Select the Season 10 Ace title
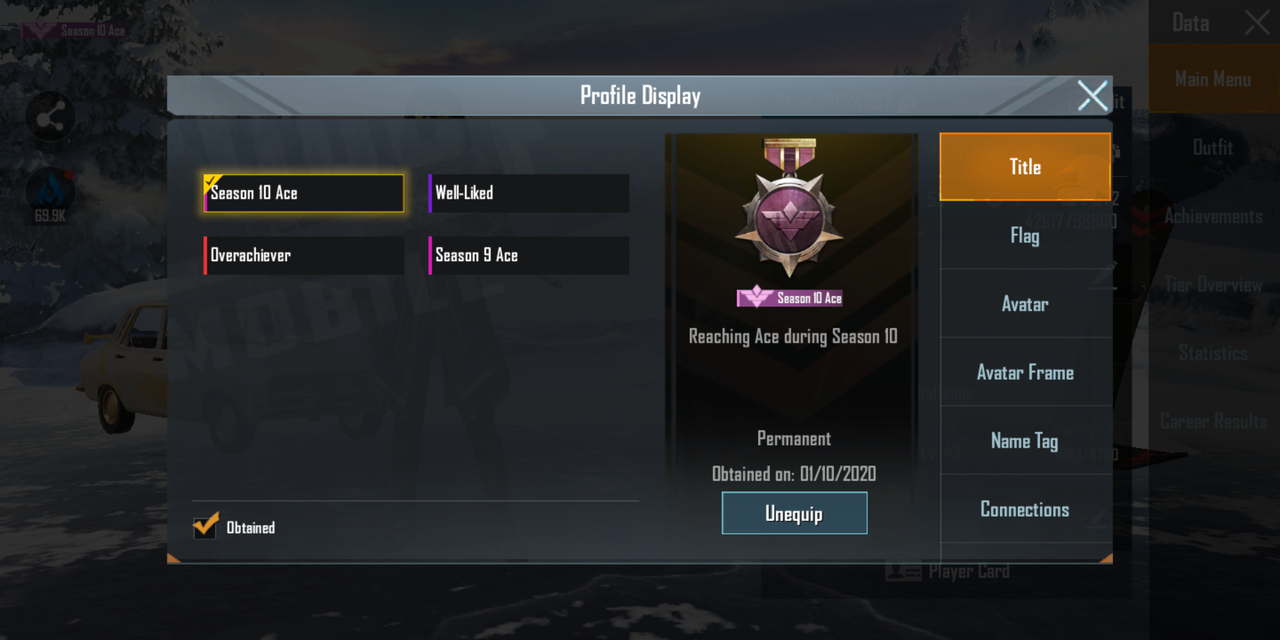The image size is (1280, 640). 304,193
